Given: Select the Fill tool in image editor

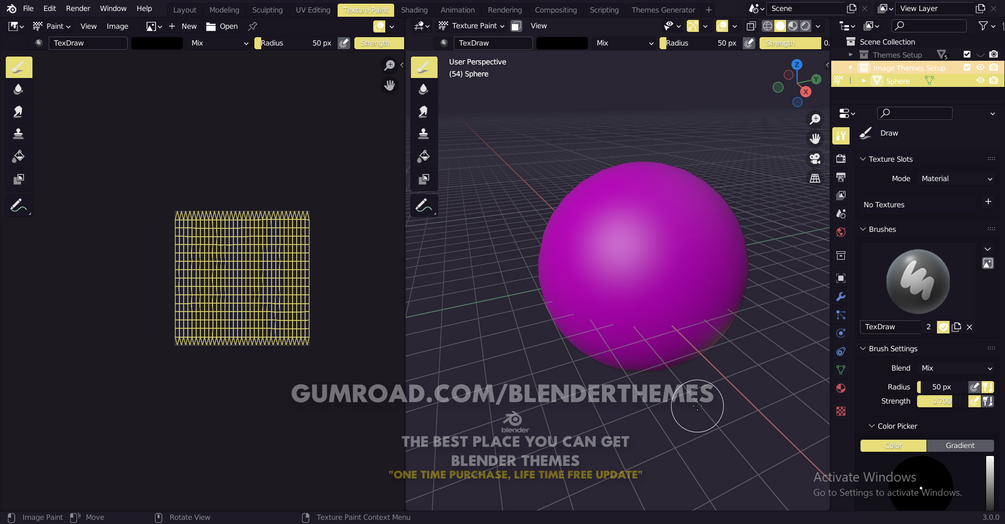Looking at the screenshot, I should (19, 156).
